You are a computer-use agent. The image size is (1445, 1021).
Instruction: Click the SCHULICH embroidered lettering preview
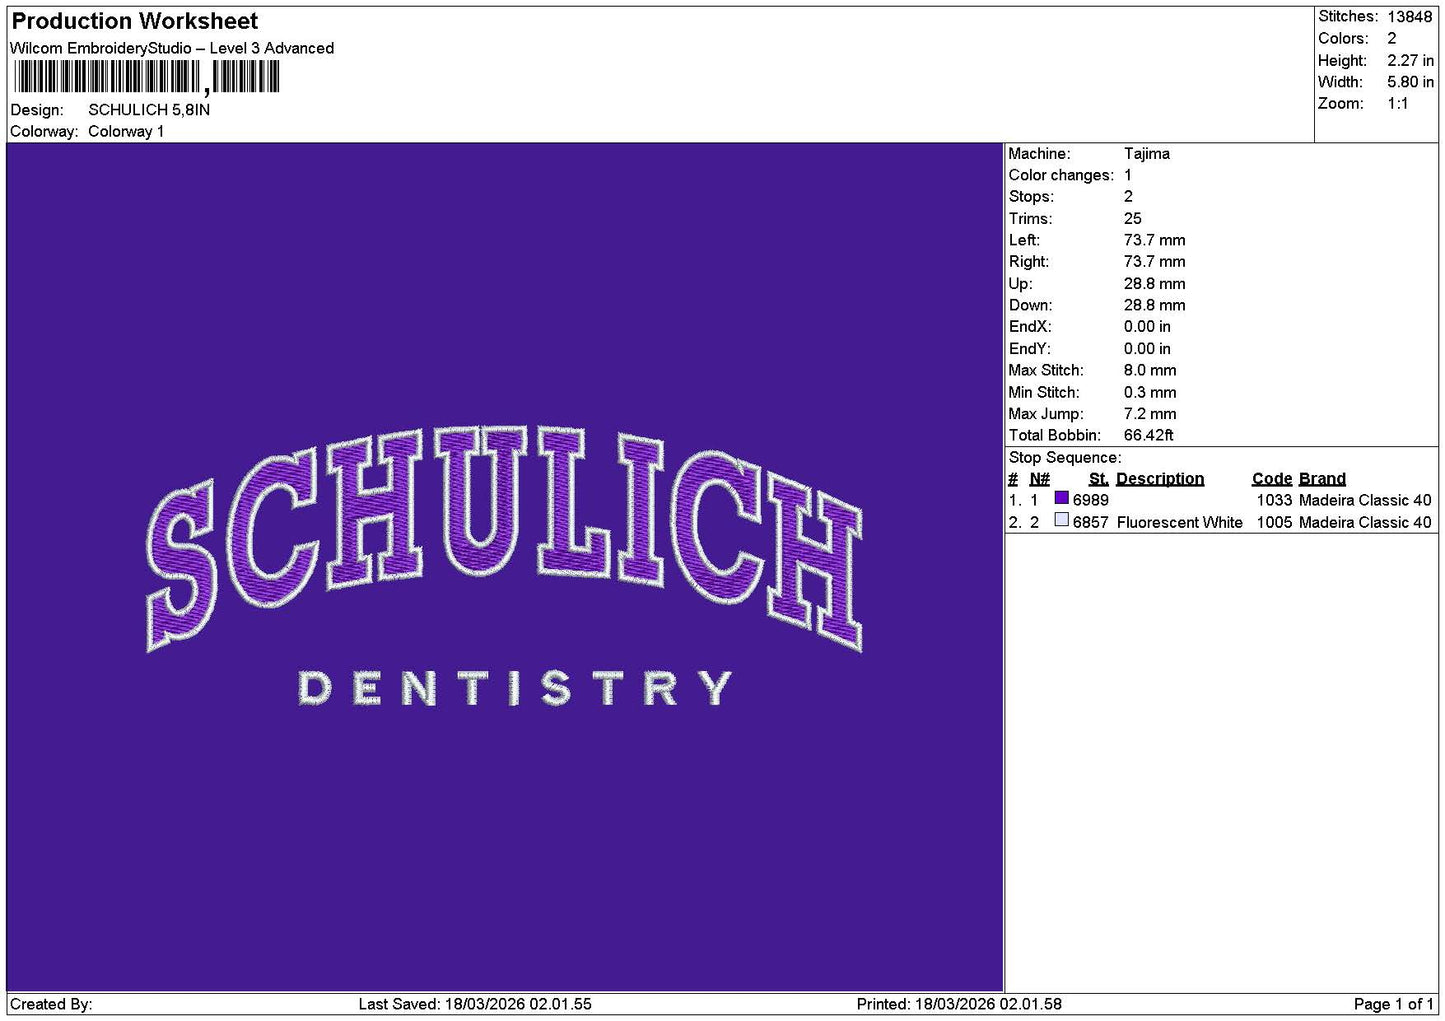[x=505, y=538]
